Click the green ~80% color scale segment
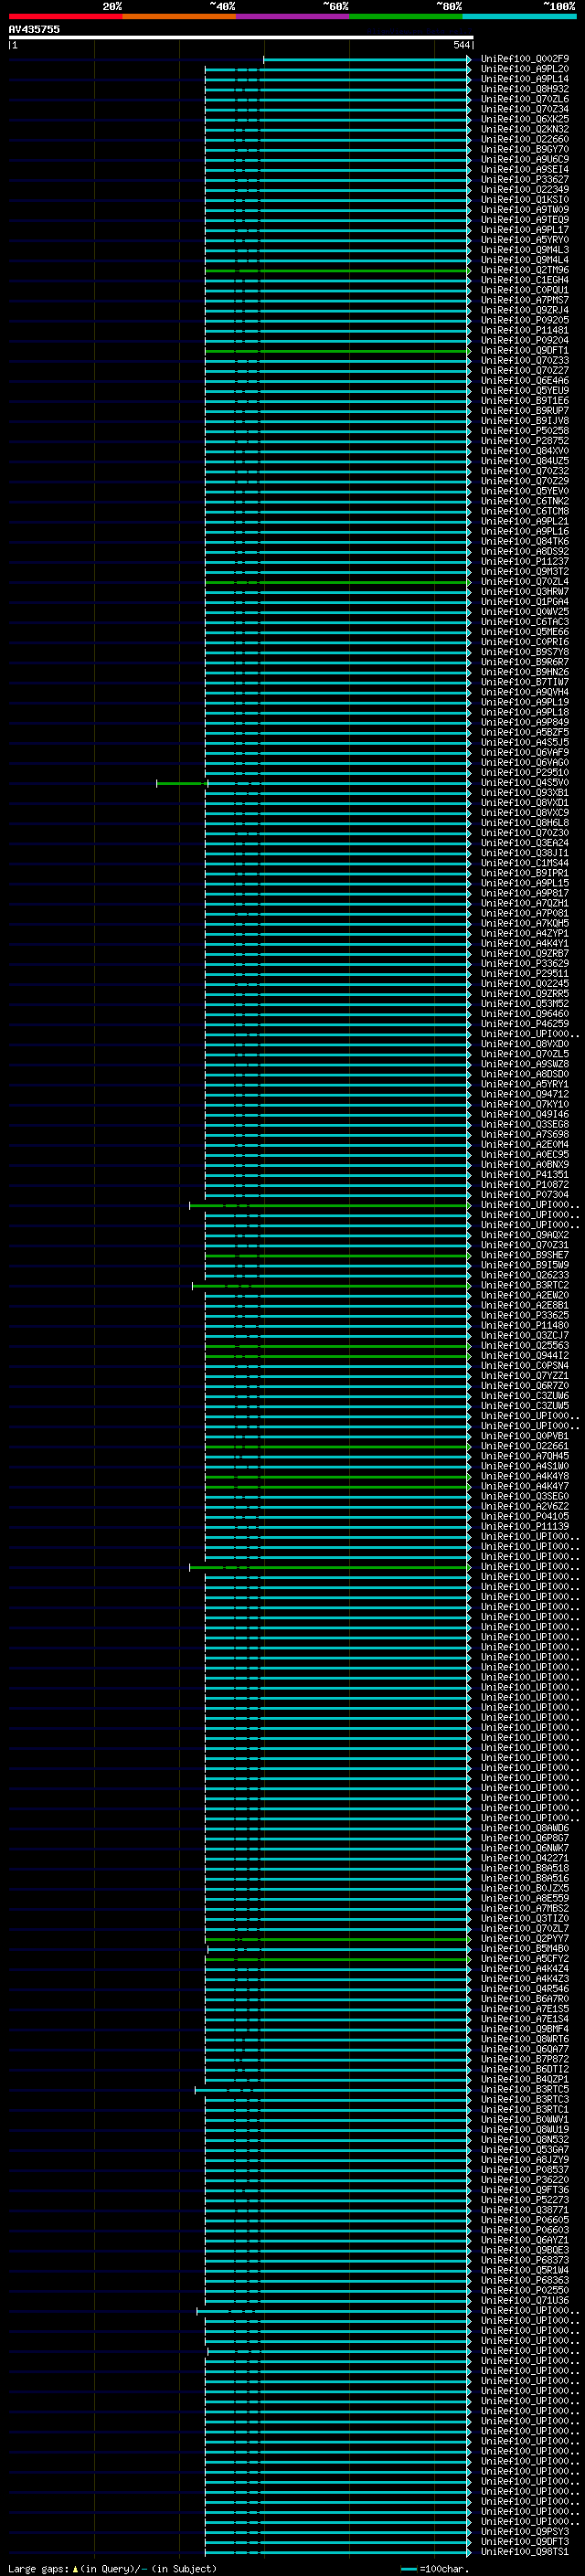This screenshot has width=585, height=2576. coord(406,16)
